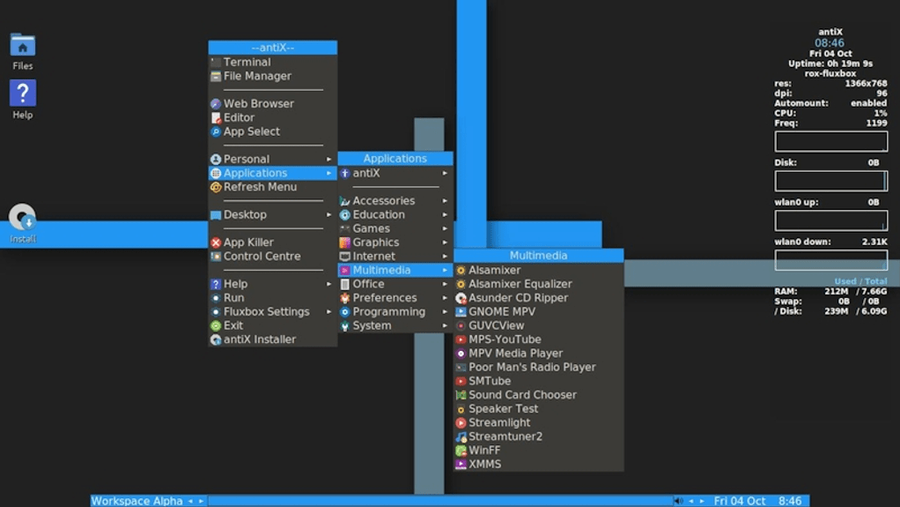Launch Alsamixer Equalizer

pos(538,284)
